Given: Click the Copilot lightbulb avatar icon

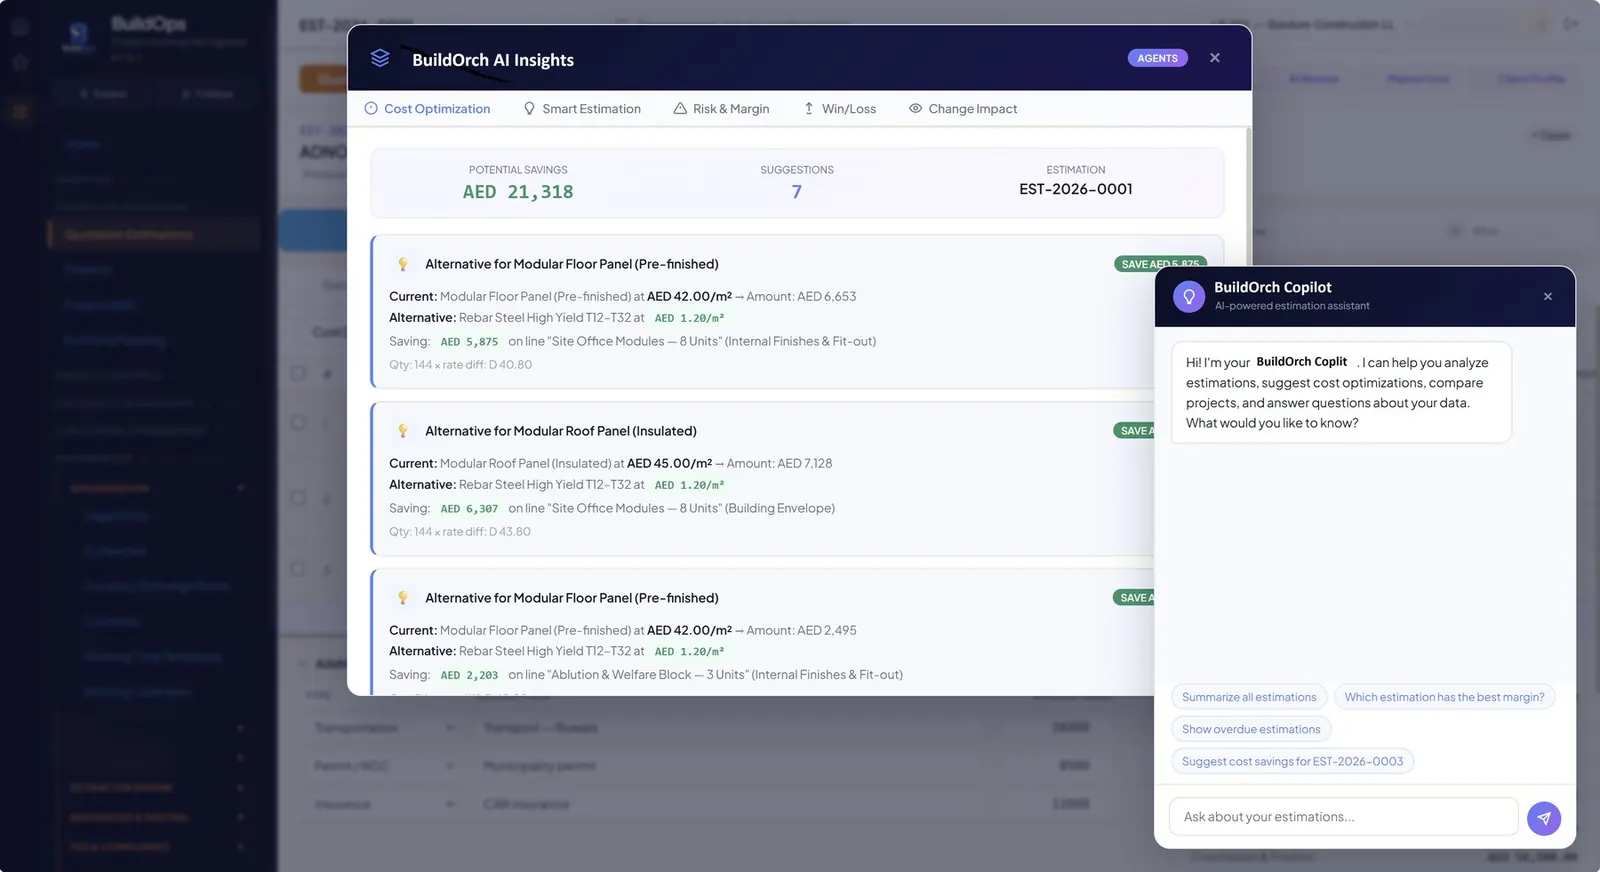Looking at the screenshot, I should click(x=1189, y=296).
